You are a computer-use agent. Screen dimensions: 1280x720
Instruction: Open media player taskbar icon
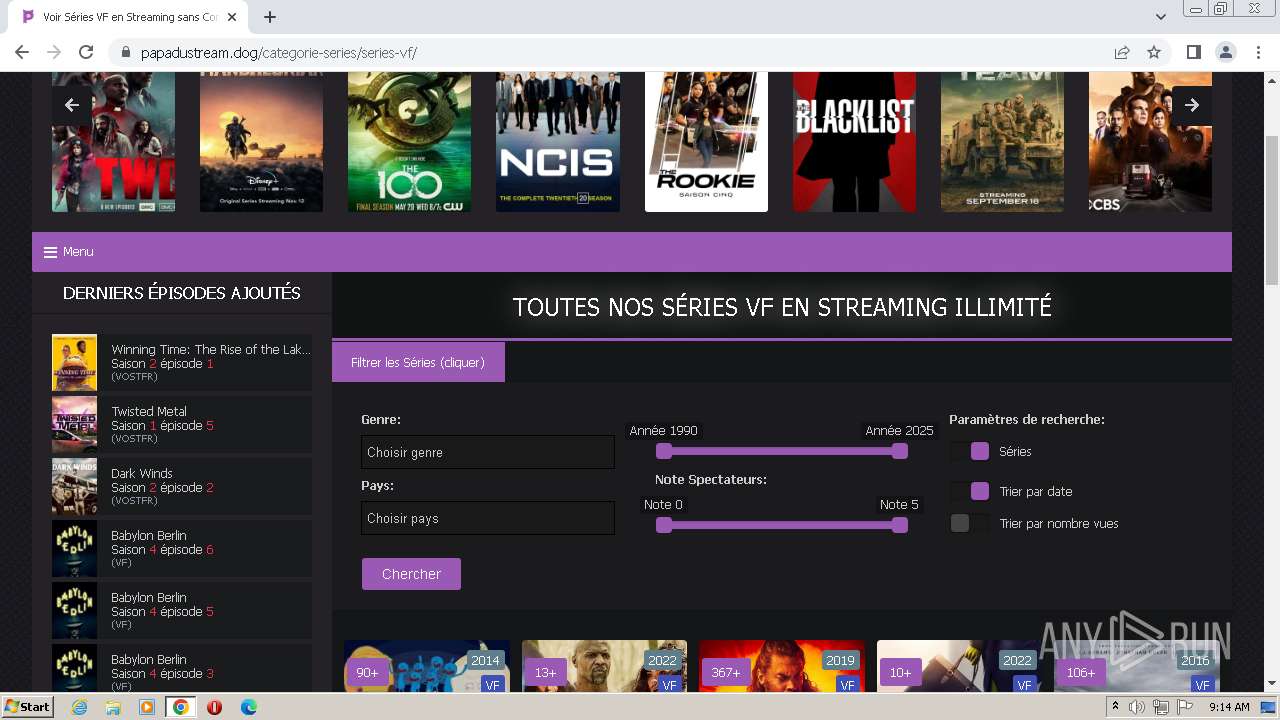click(x=147, y=707)
